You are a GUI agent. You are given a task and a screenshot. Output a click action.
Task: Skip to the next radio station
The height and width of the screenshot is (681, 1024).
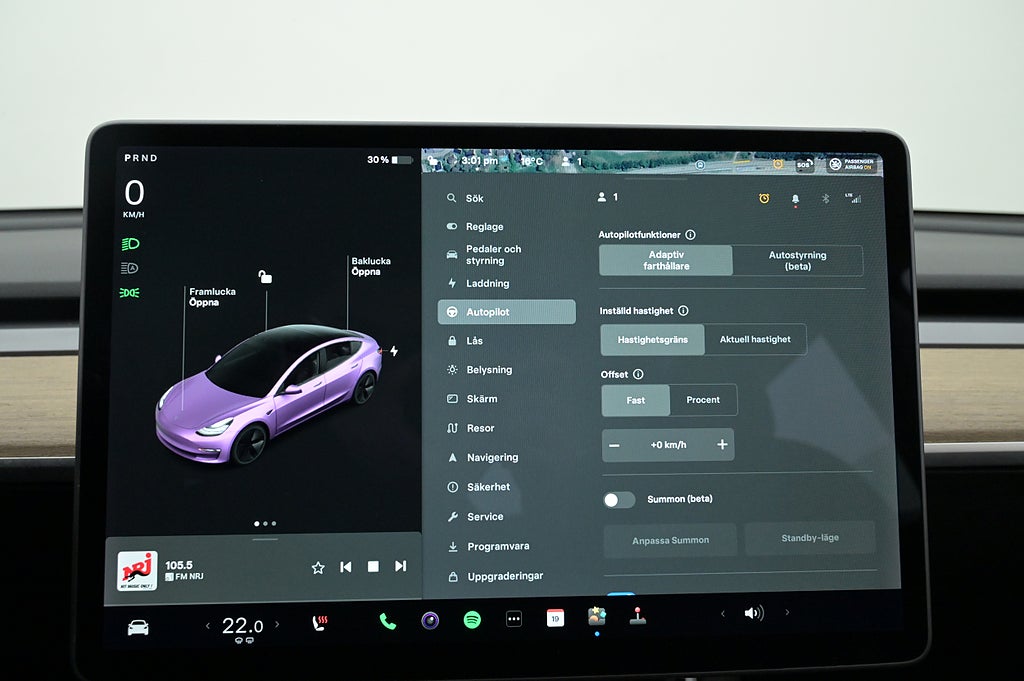click(x=400, y=566)
